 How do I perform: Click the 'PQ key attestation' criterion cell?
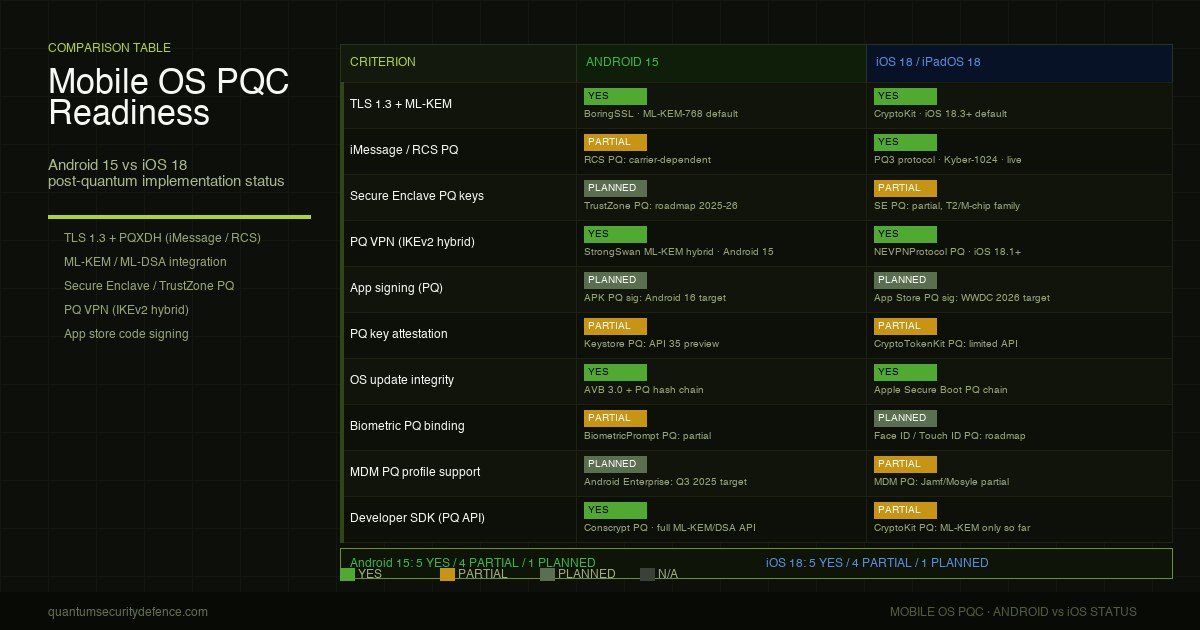pos(458,334)
